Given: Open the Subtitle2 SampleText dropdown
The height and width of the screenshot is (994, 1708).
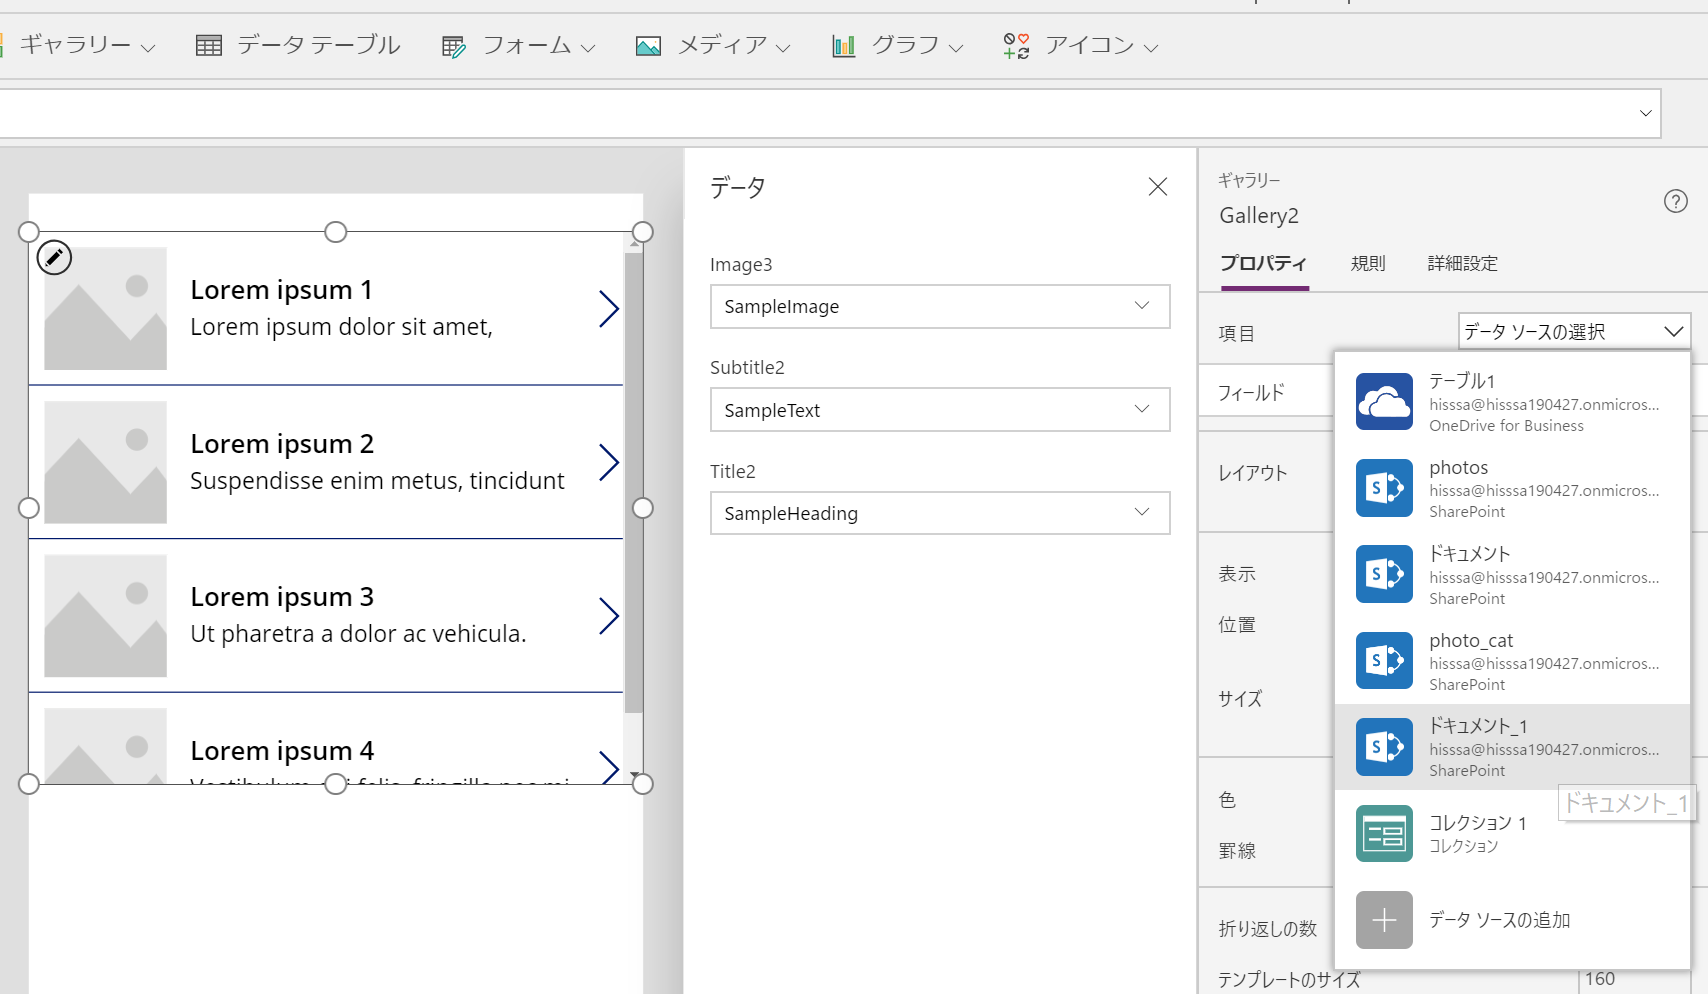Looking at the screenshot, I should (940, 410).
